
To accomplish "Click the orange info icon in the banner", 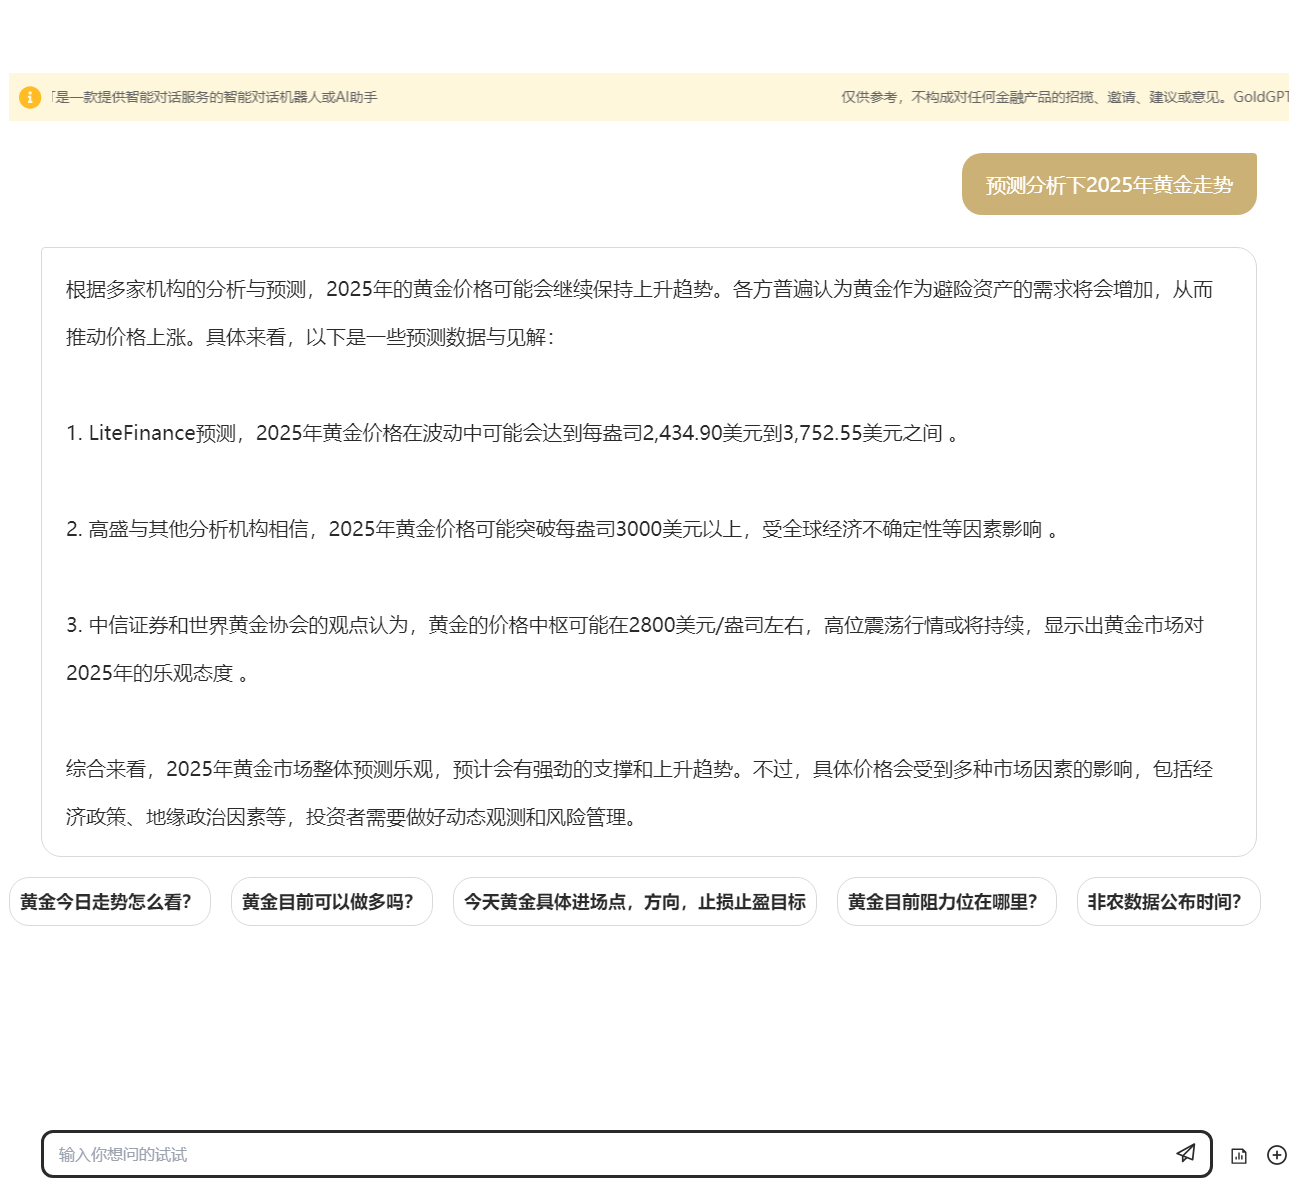I will click(30, 97).
